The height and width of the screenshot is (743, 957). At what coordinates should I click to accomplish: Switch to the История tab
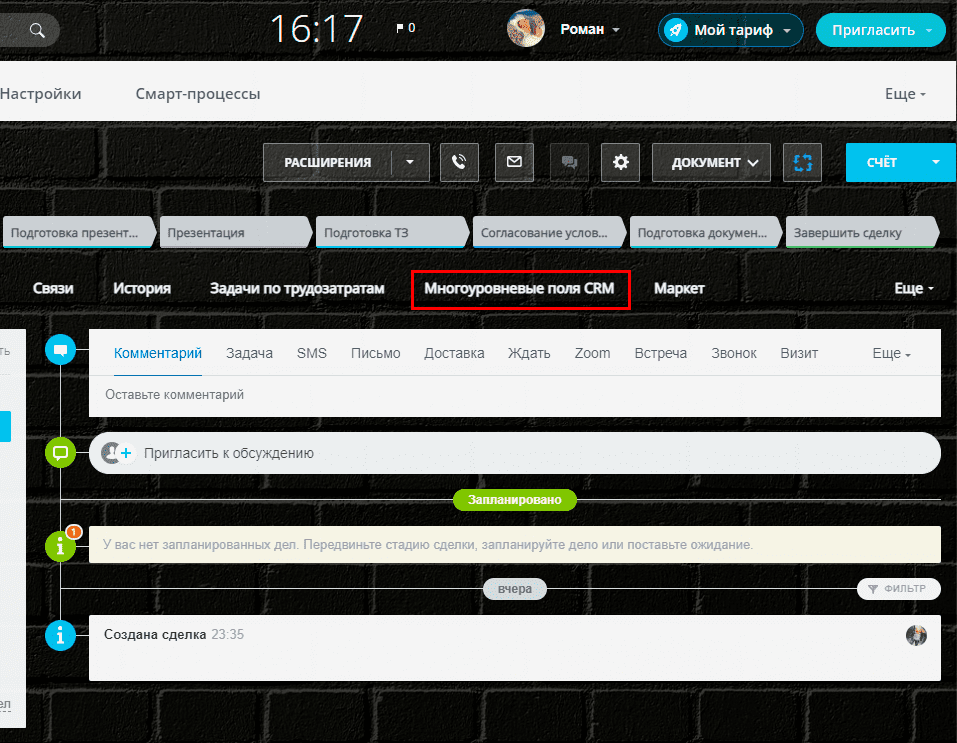pos(142,288)
